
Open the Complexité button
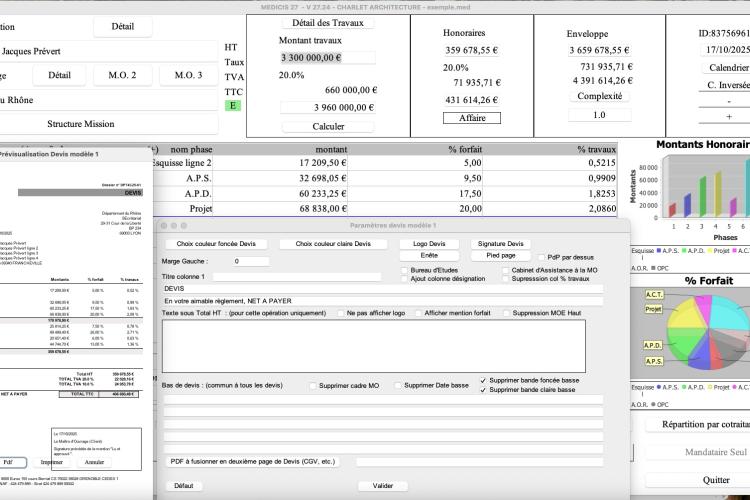599,96
